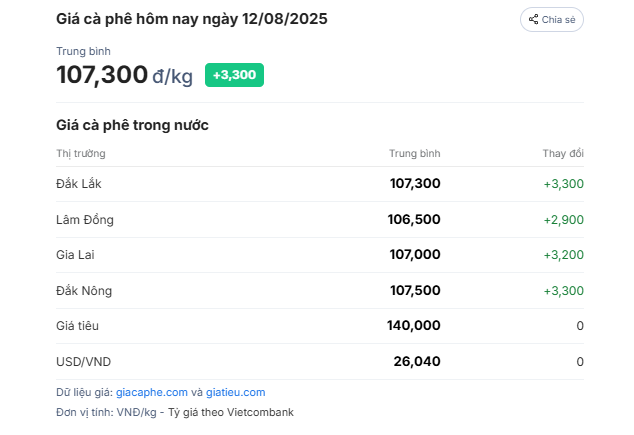Viewport: 634px width, 435px height.
Task: Click the green +3,300 change badge
Action: click(235, 75)
